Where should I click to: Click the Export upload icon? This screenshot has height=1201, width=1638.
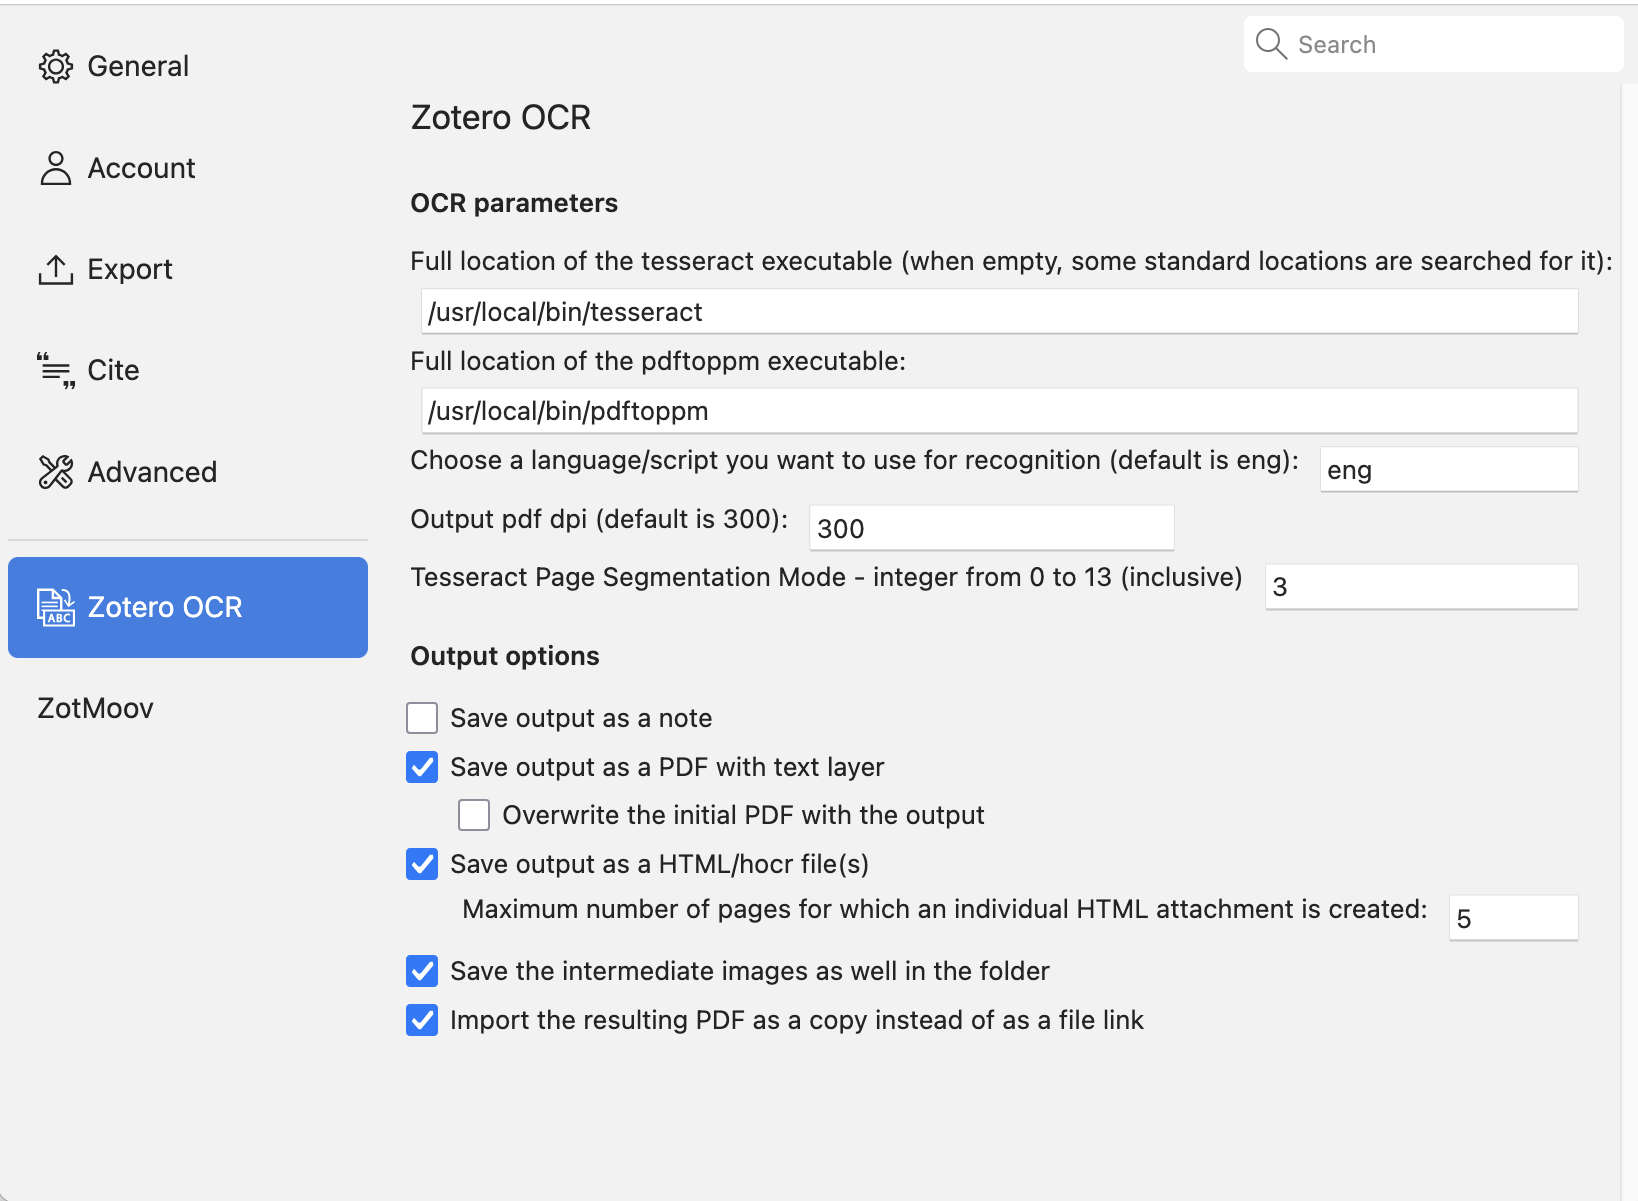(x=56, y=269)
